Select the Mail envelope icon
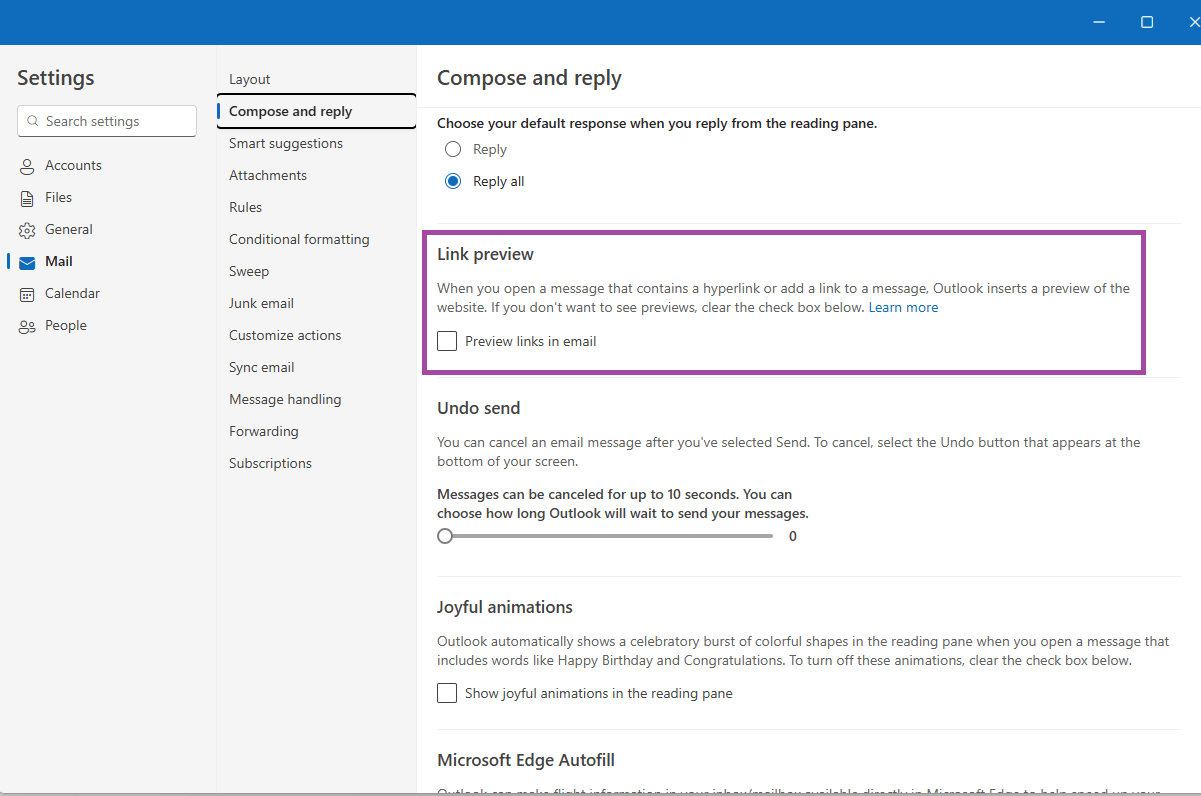The width and height of the screenshot is (1201, 796). click(x=26, y=261)
